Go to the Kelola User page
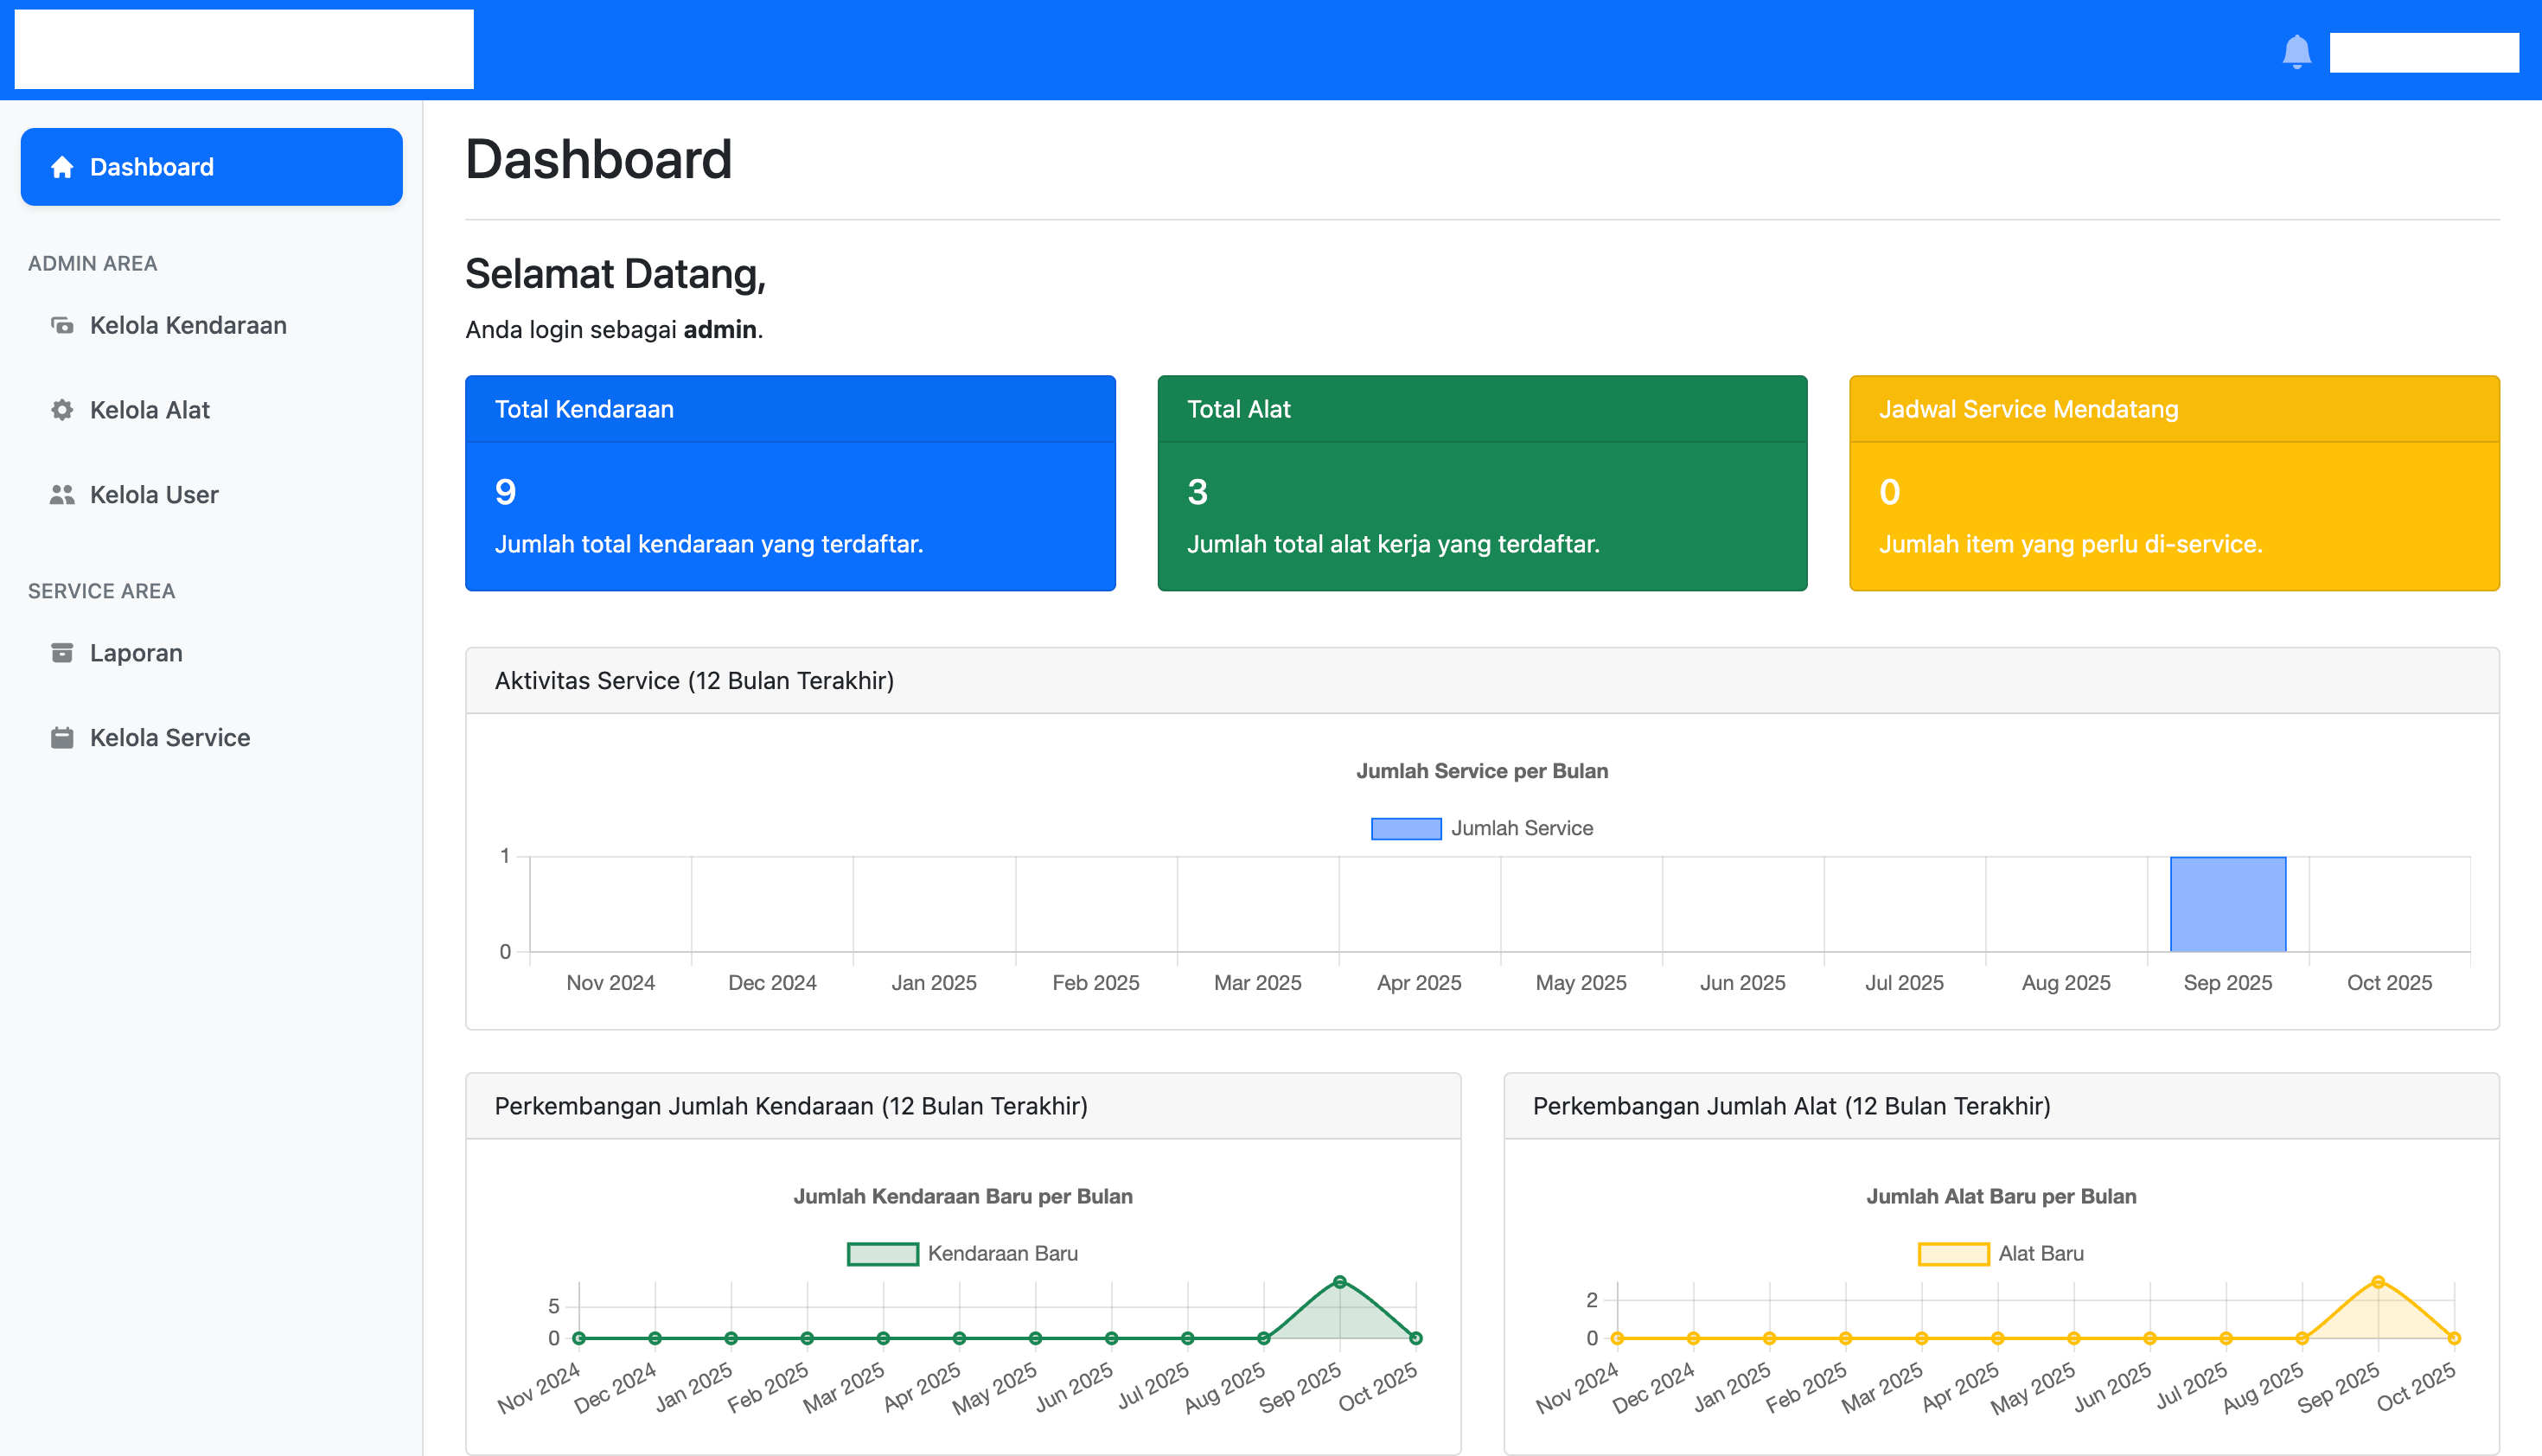Image resolution: width=2542 pixels, height=1456 pixels. [154, 494]
